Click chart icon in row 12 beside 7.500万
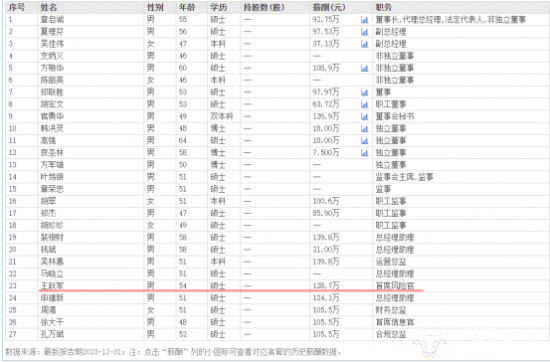The width and height of the screenshot is (550, 362). pos(364,153)
